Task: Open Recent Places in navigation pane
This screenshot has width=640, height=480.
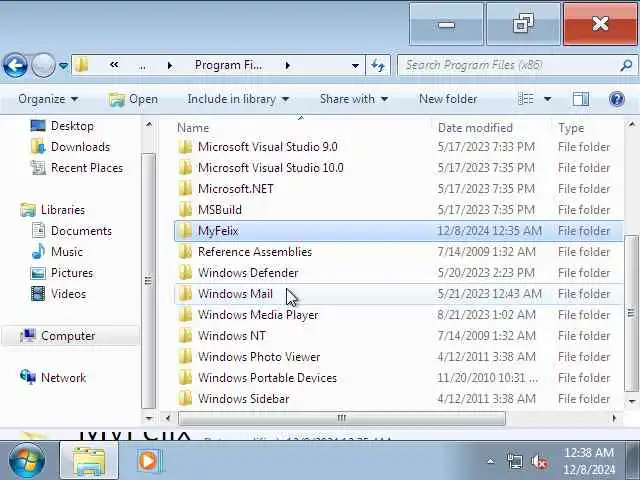Action: pos(77,168)
